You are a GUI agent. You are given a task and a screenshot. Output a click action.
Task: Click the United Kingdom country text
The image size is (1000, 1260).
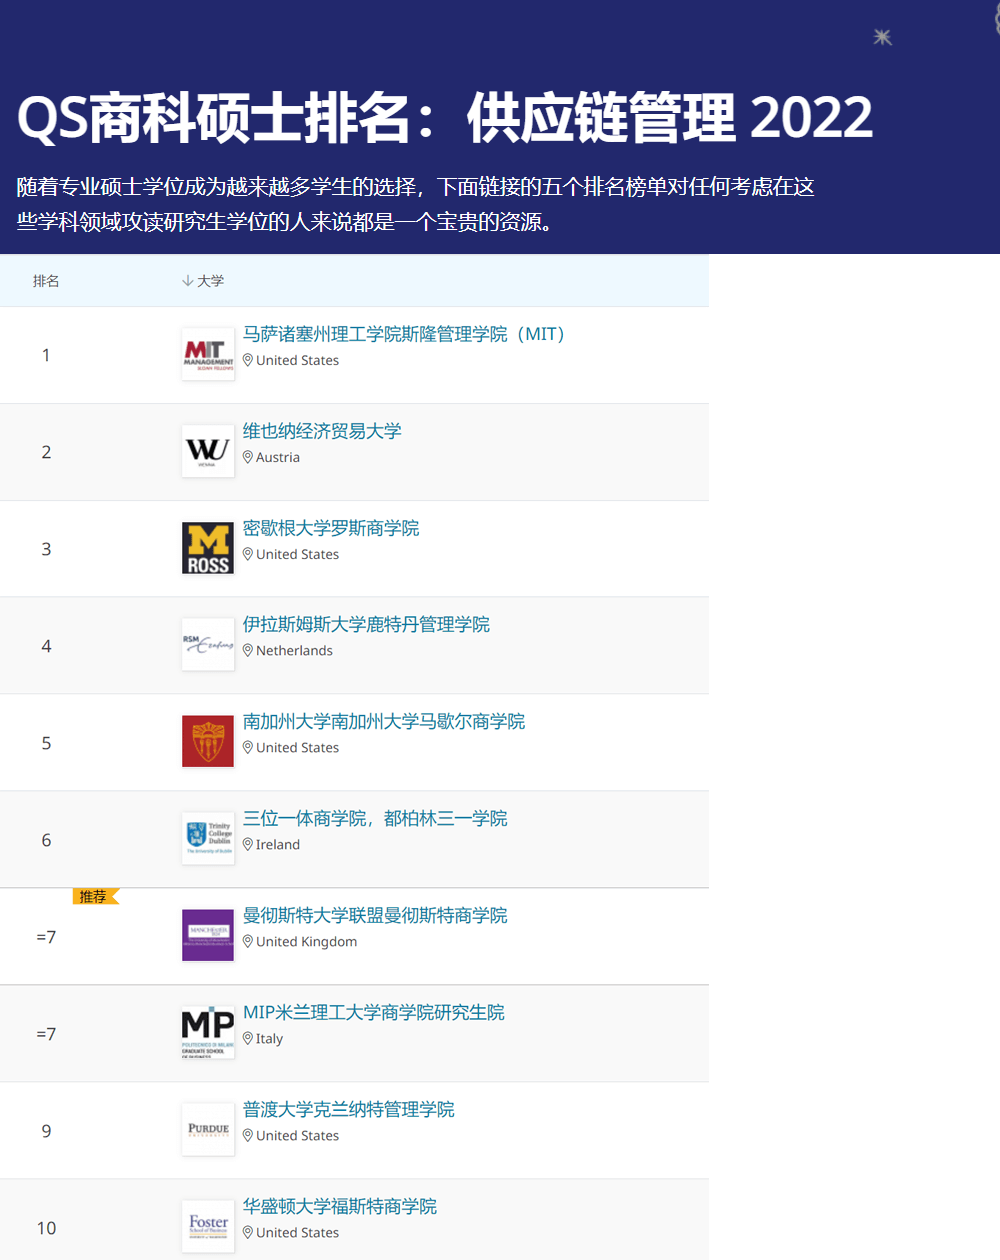[x=306, y=941]
